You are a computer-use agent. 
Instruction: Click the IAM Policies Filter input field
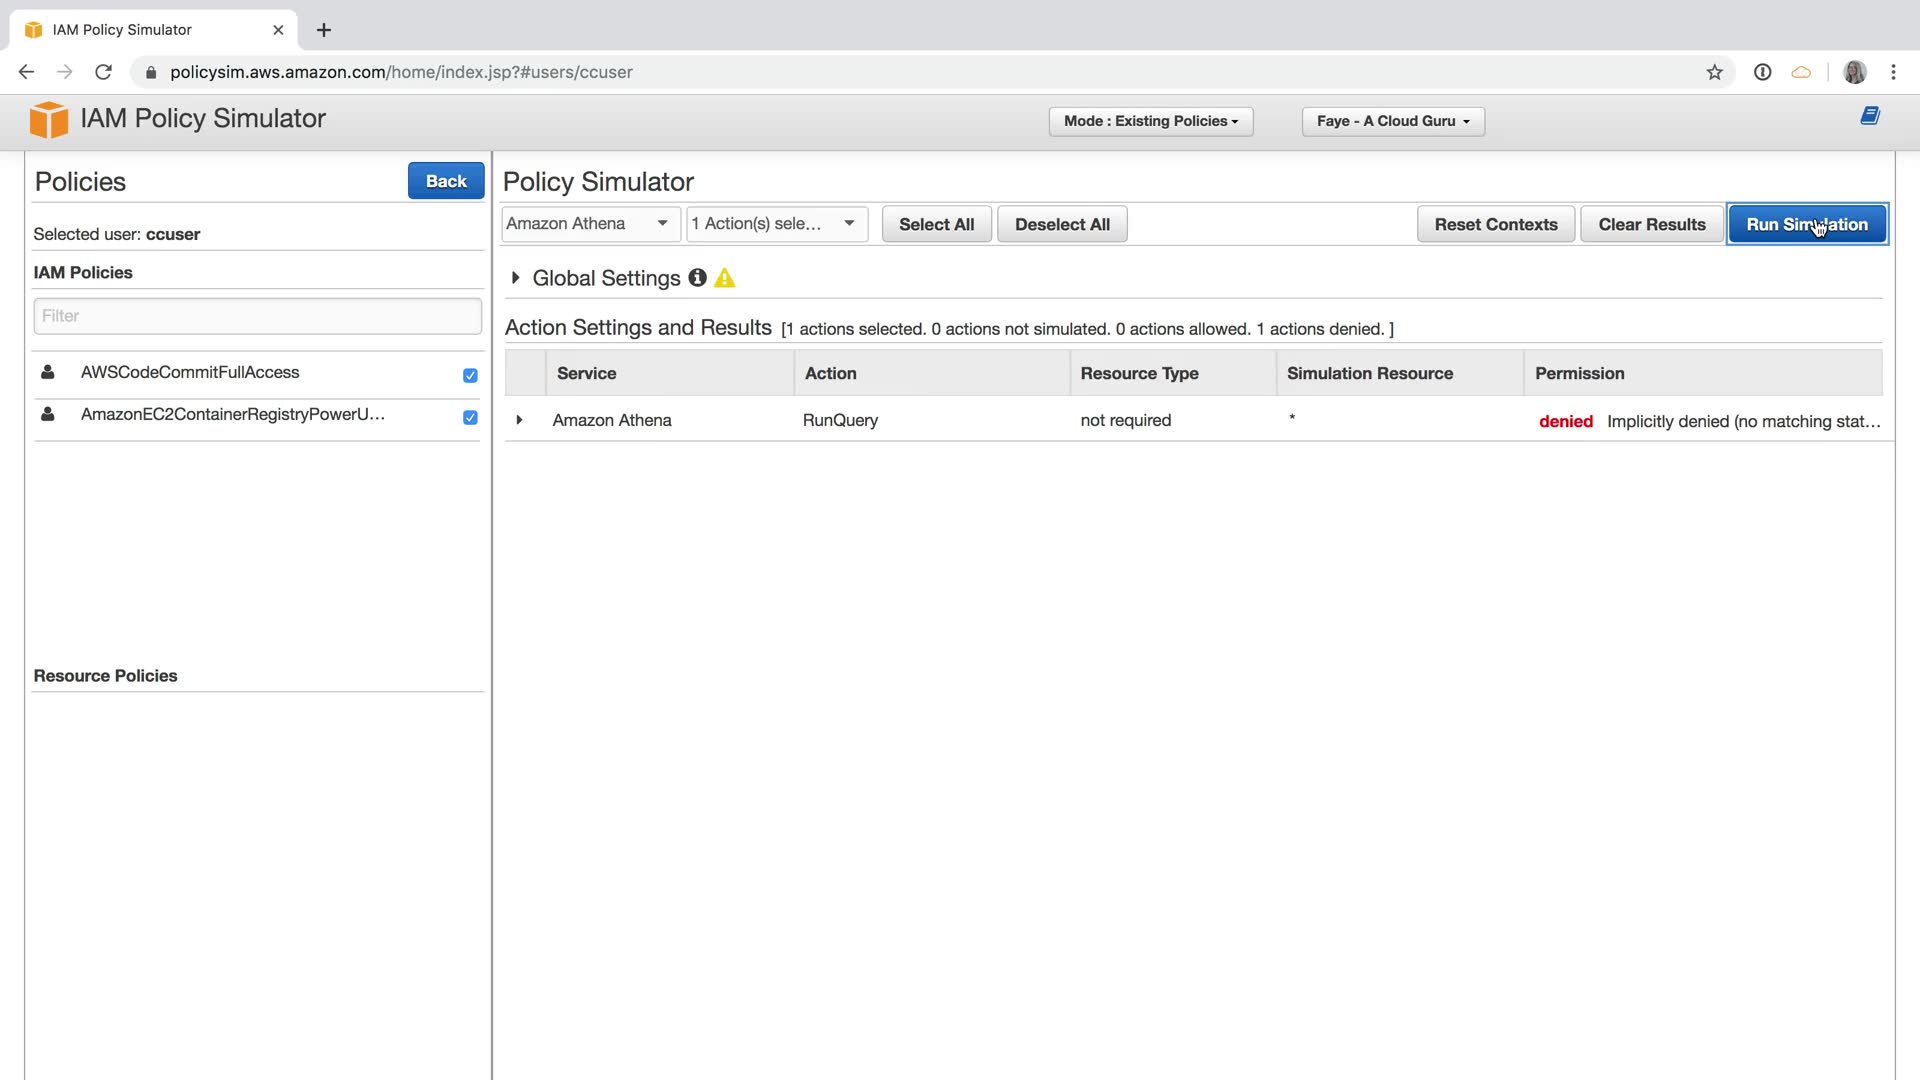coord(257,316)
